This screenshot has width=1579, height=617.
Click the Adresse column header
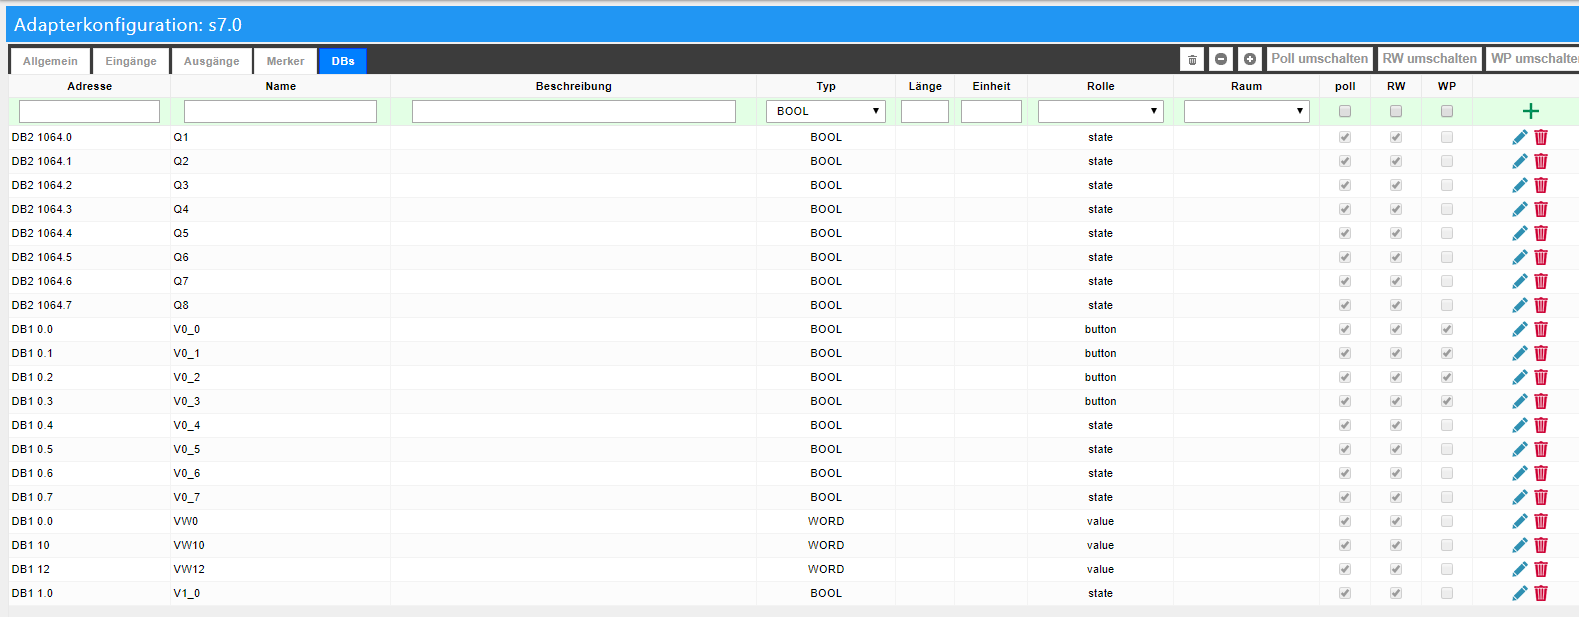pos(89,86)
